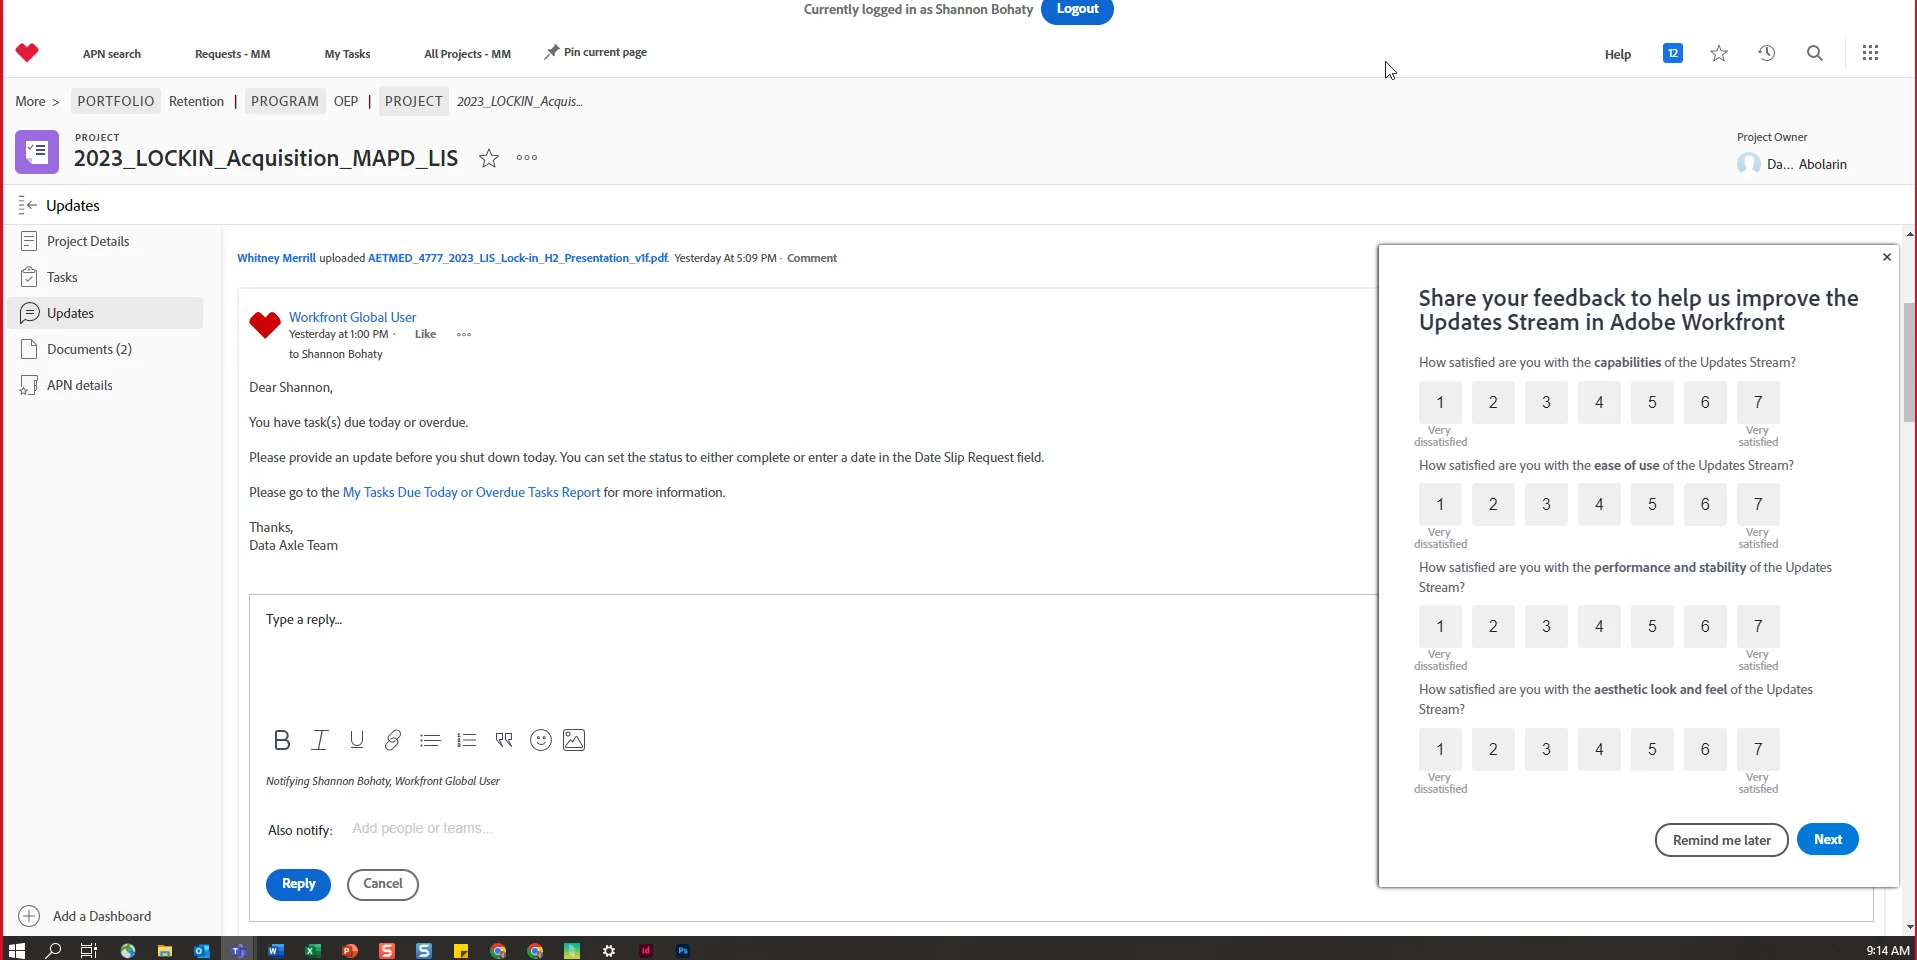Open the uploaded AETMED presentation PDF link
This screenshot has height=960, width=1917.
518,258
